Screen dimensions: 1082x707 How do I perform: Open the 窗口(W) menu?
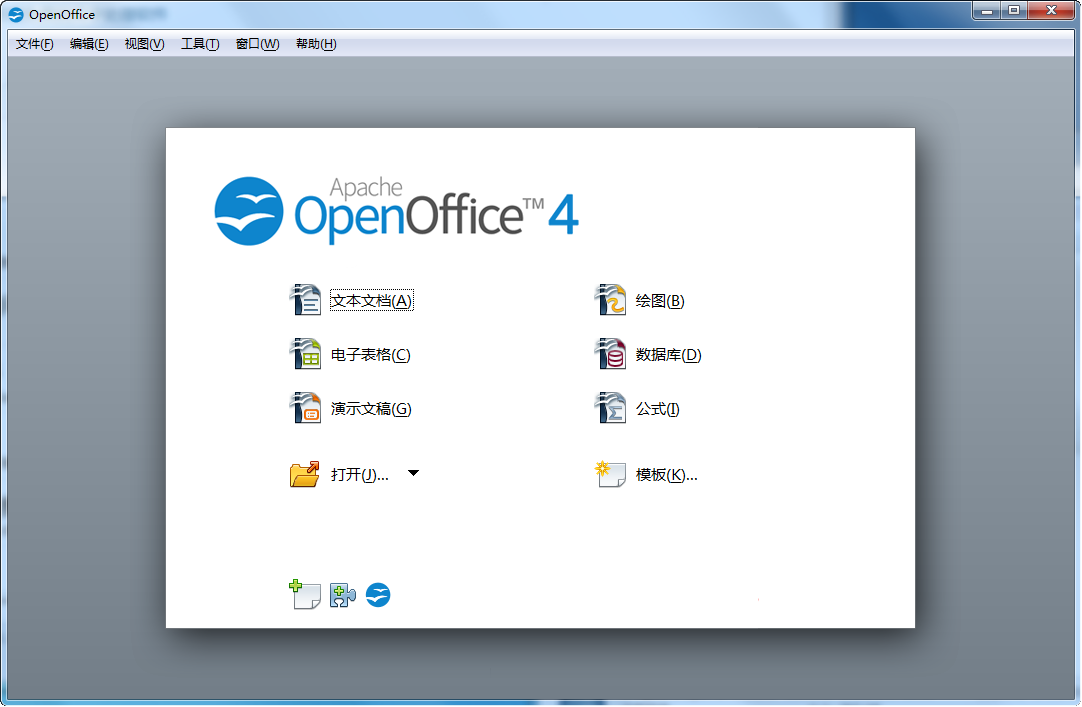tap(257, 44)
